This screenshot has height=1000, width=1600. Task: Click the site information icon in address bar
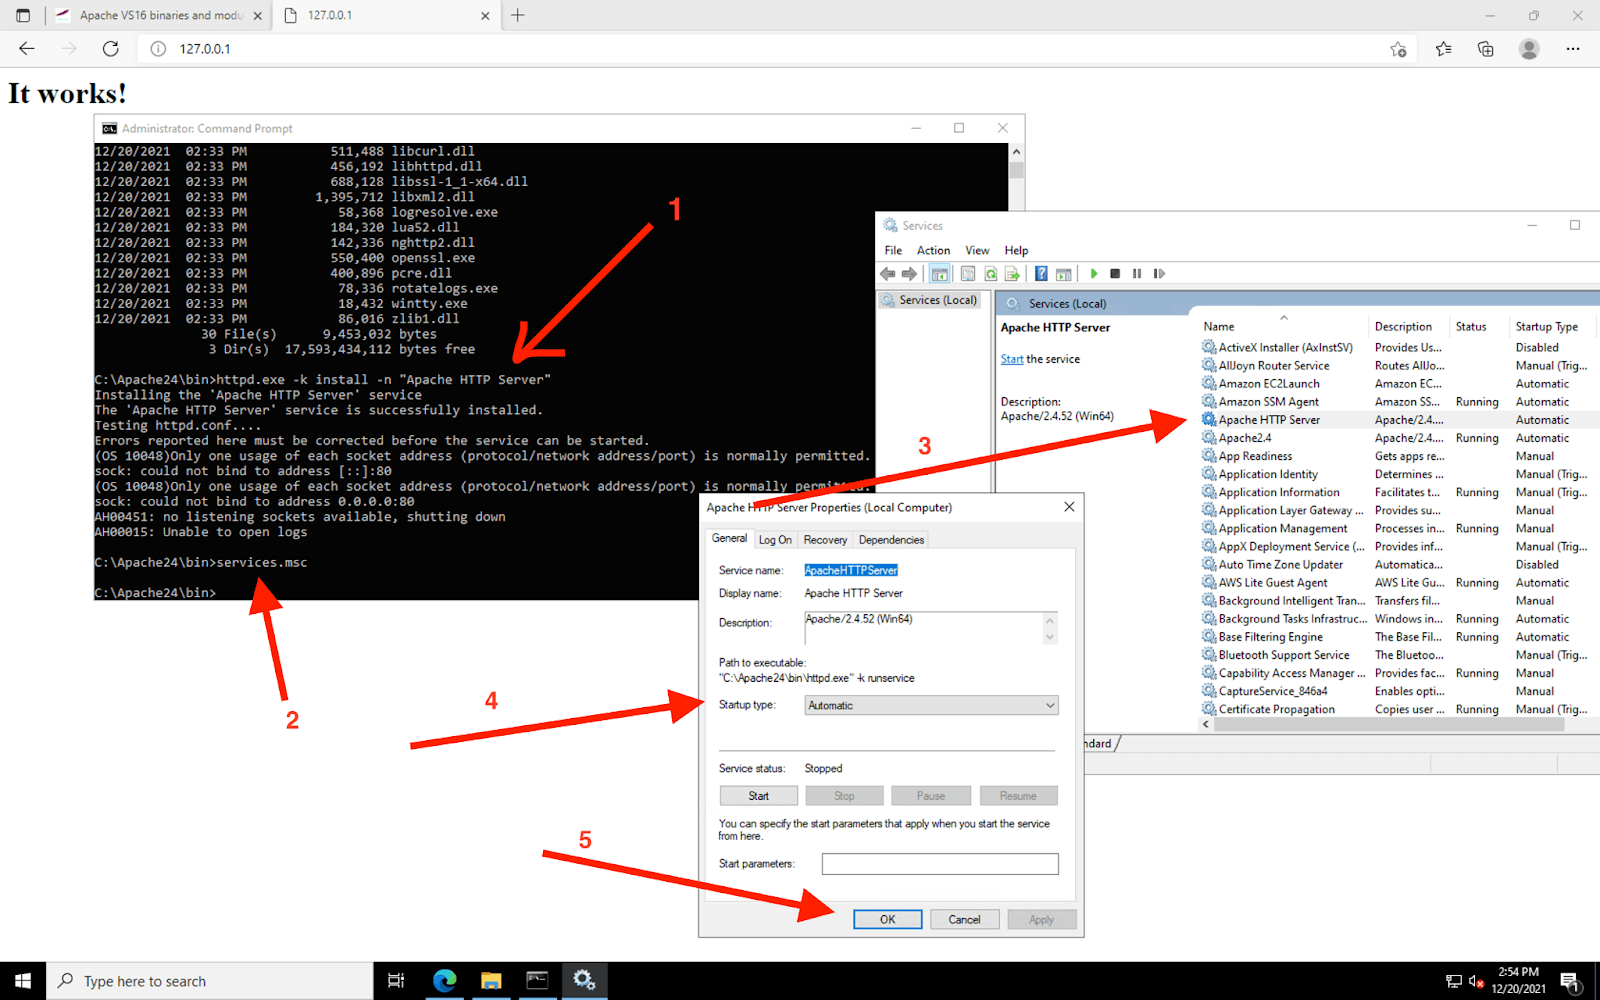tap(158, 48)
